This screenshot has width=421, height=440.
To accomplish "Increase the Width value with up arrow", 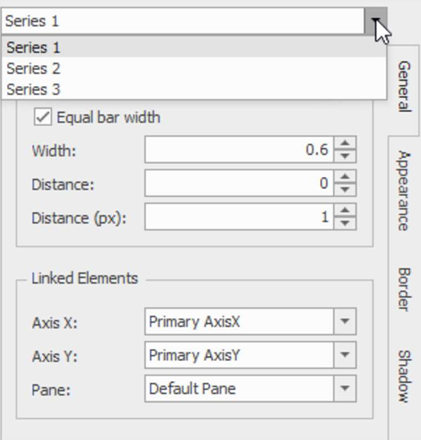I will tap(345, 143).
